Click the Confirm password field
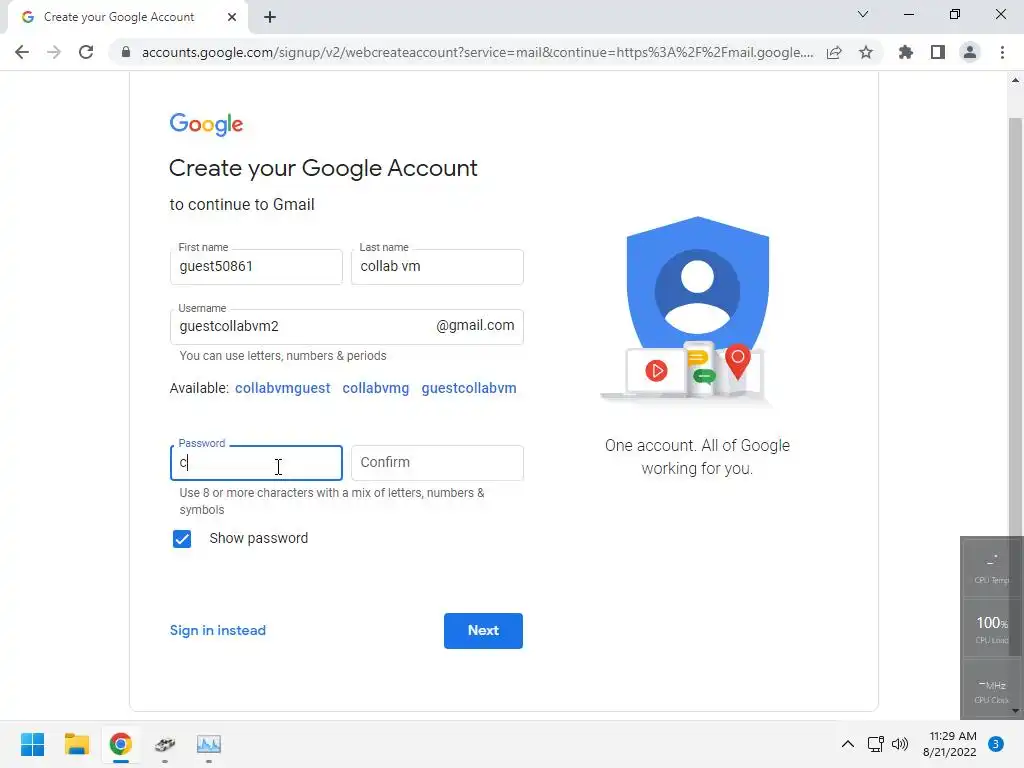 [437, 463]
